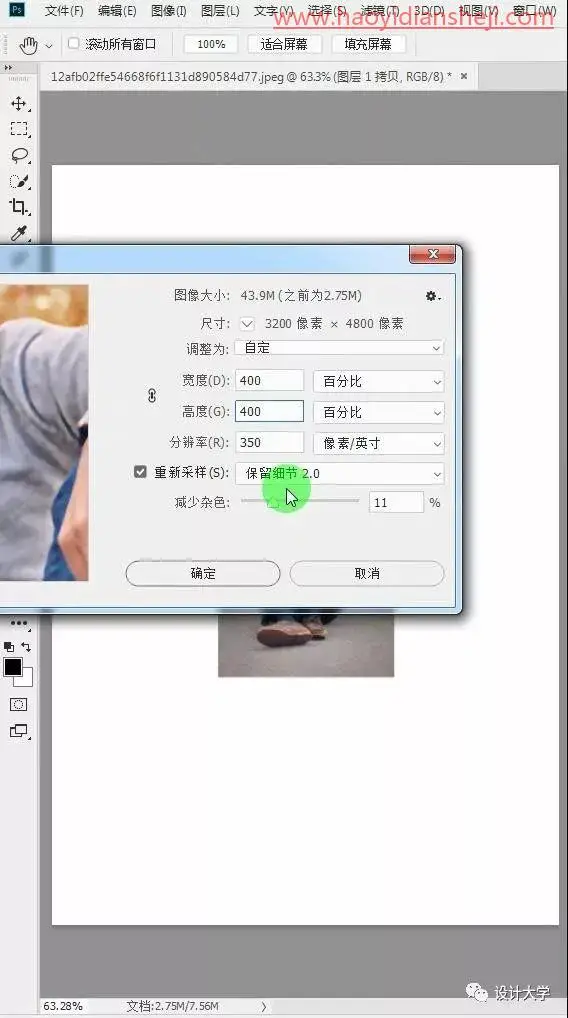This screenshot has width=568, height=1018.
Task: Open the height unit Percent dropdown
Action: 379,412
